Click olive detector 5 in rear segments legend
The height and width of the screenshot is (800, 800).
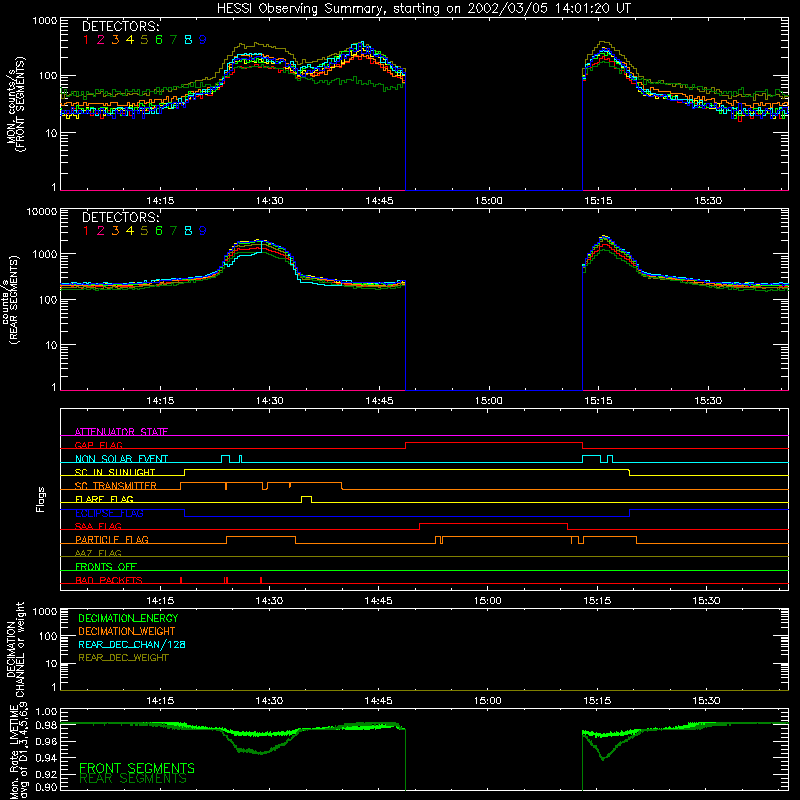point(144,231)
